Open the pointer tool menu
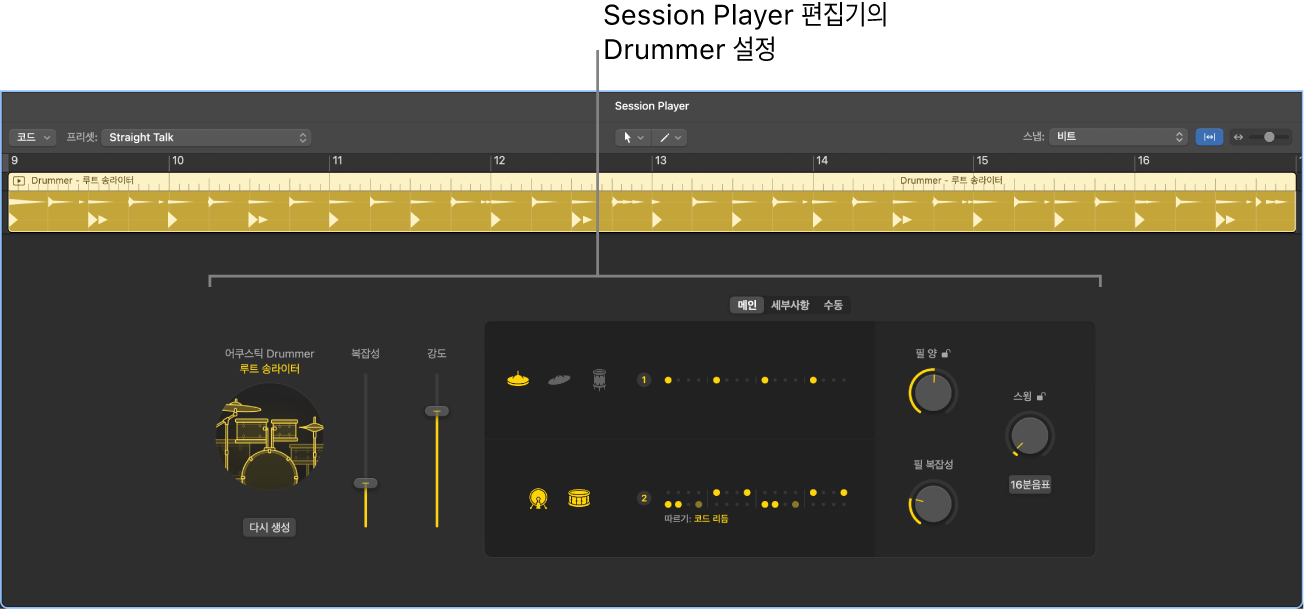Screen dimensions: 1306x609 click(x=633, y=137)
